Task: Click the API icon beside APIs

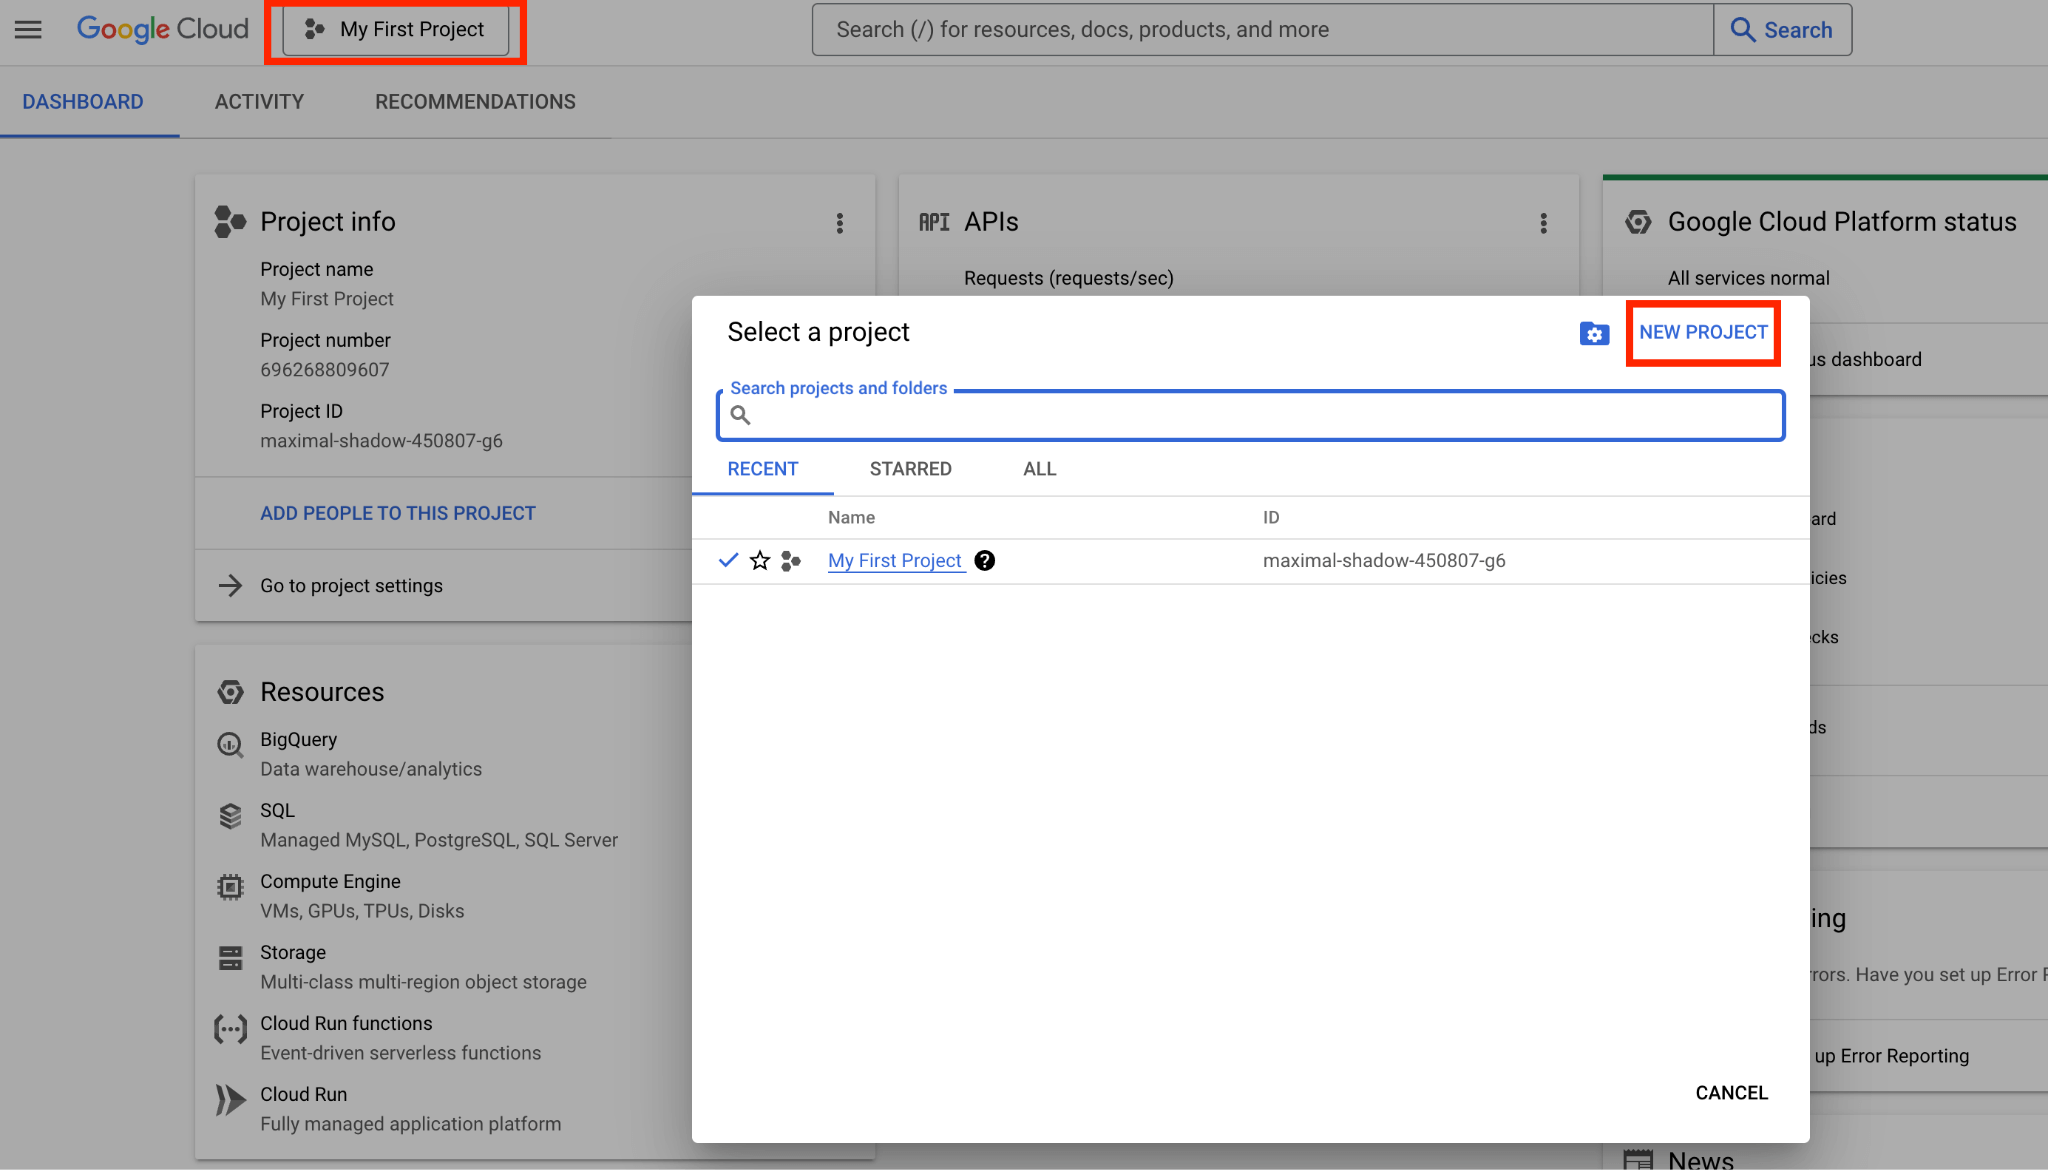Action: pyautogui.click(x=934, y=222)
